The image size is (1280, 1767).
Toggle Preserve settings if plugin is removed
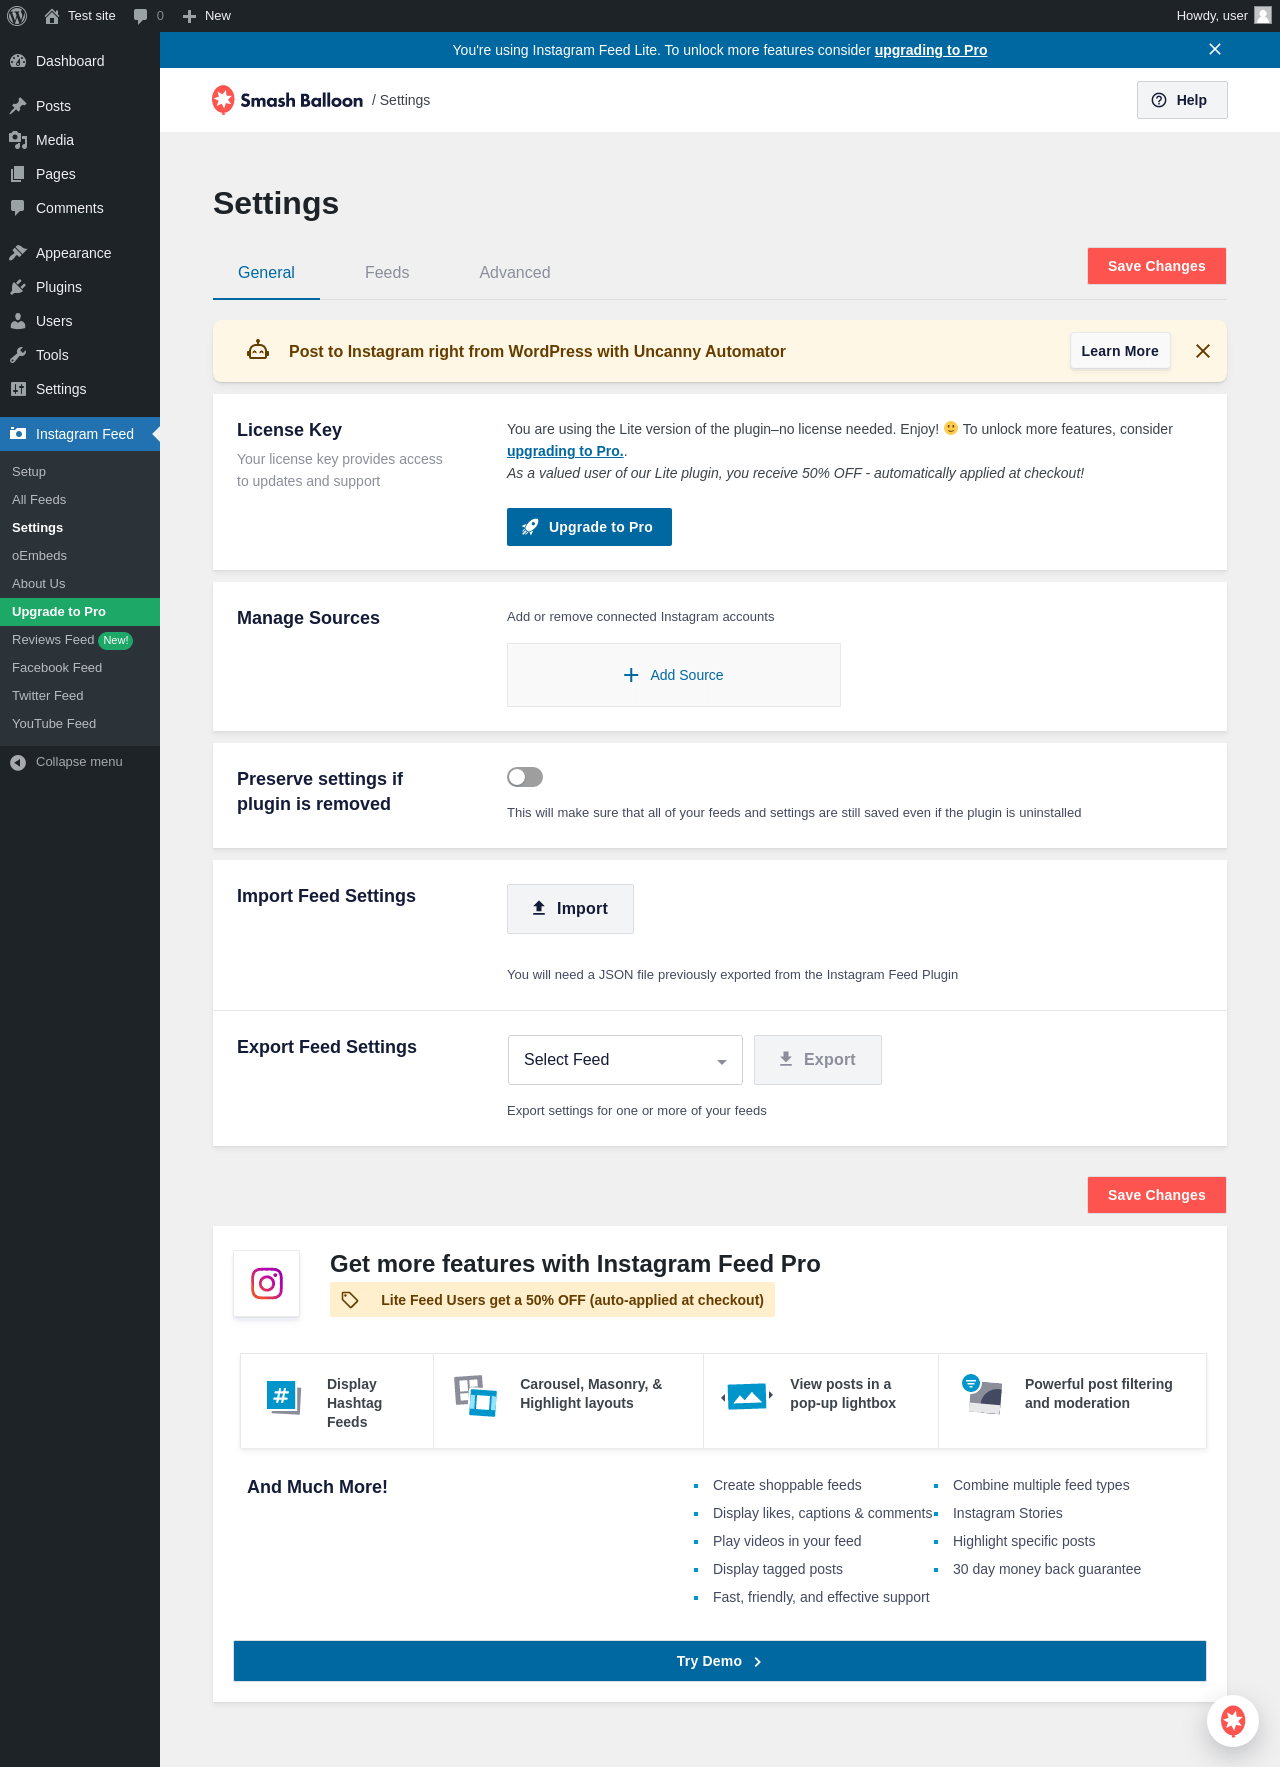(525, 777)
